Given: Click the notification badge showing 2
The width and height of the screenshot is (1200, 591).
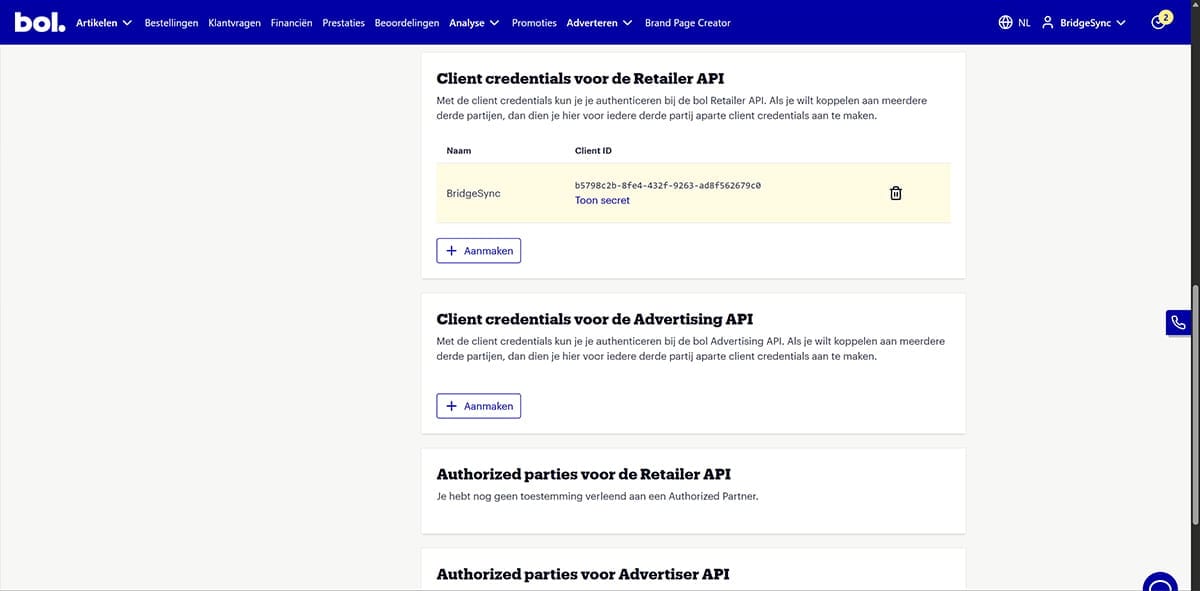Looking at the screenshot, I should tap(1165, 16).
